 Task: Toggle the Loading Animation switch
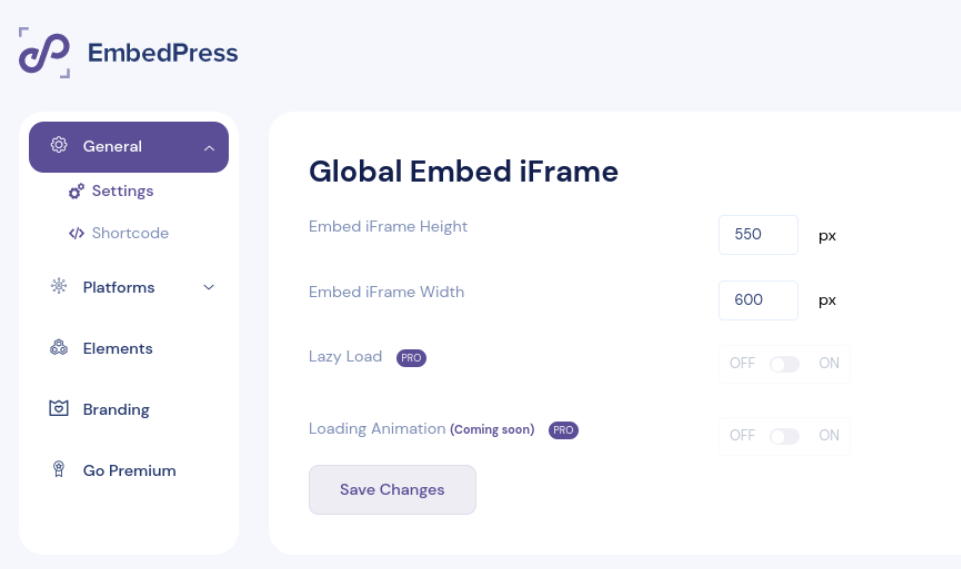(784, 436)
